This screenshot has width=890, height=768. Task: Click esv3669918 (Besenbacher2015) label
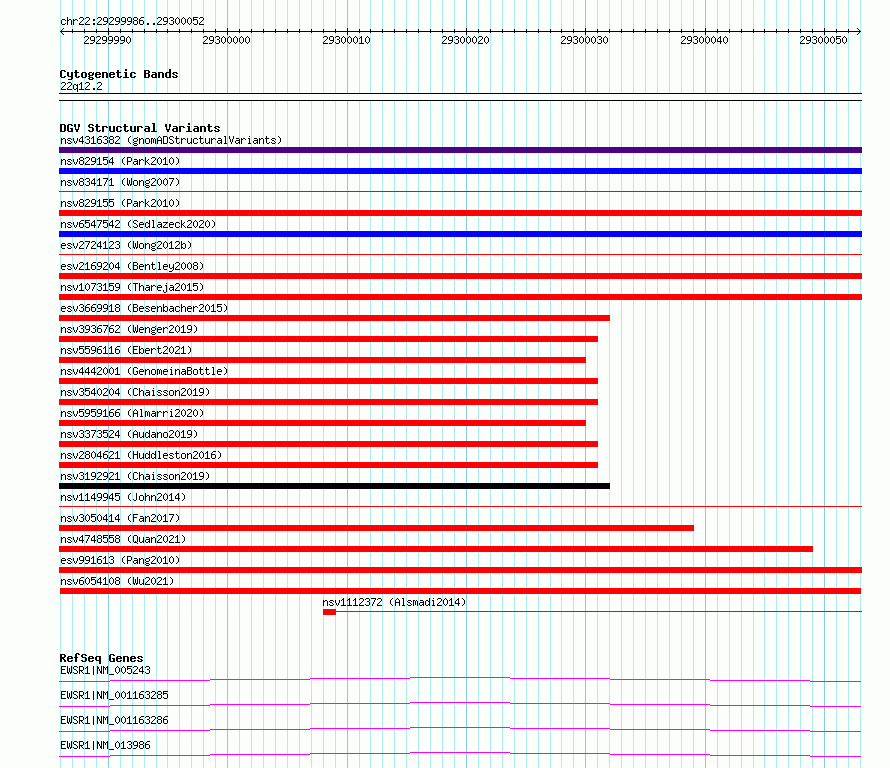(x=144, y=308)
